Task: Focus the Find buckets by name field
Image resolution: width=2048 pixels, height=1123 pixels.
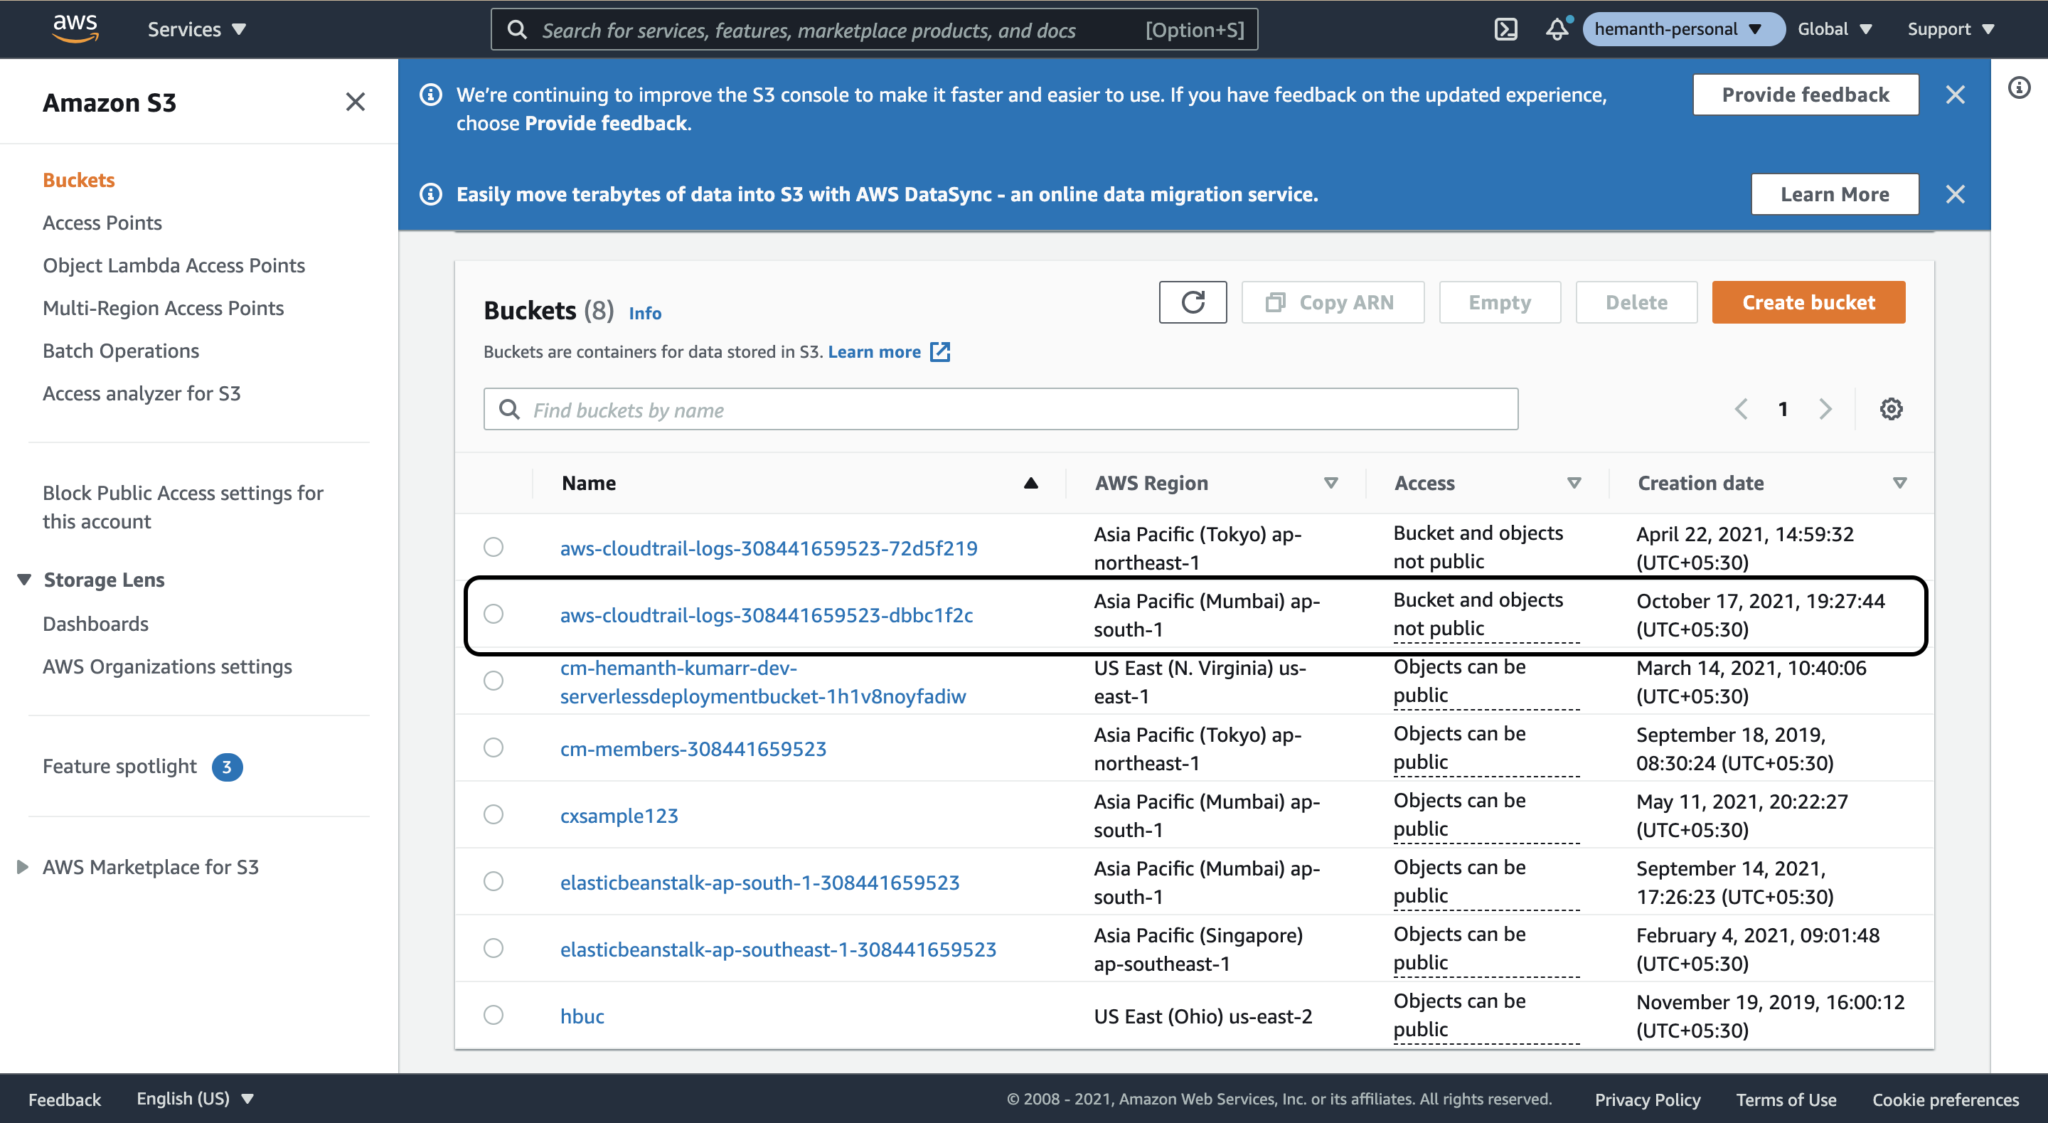Action: coord(1000,409)
